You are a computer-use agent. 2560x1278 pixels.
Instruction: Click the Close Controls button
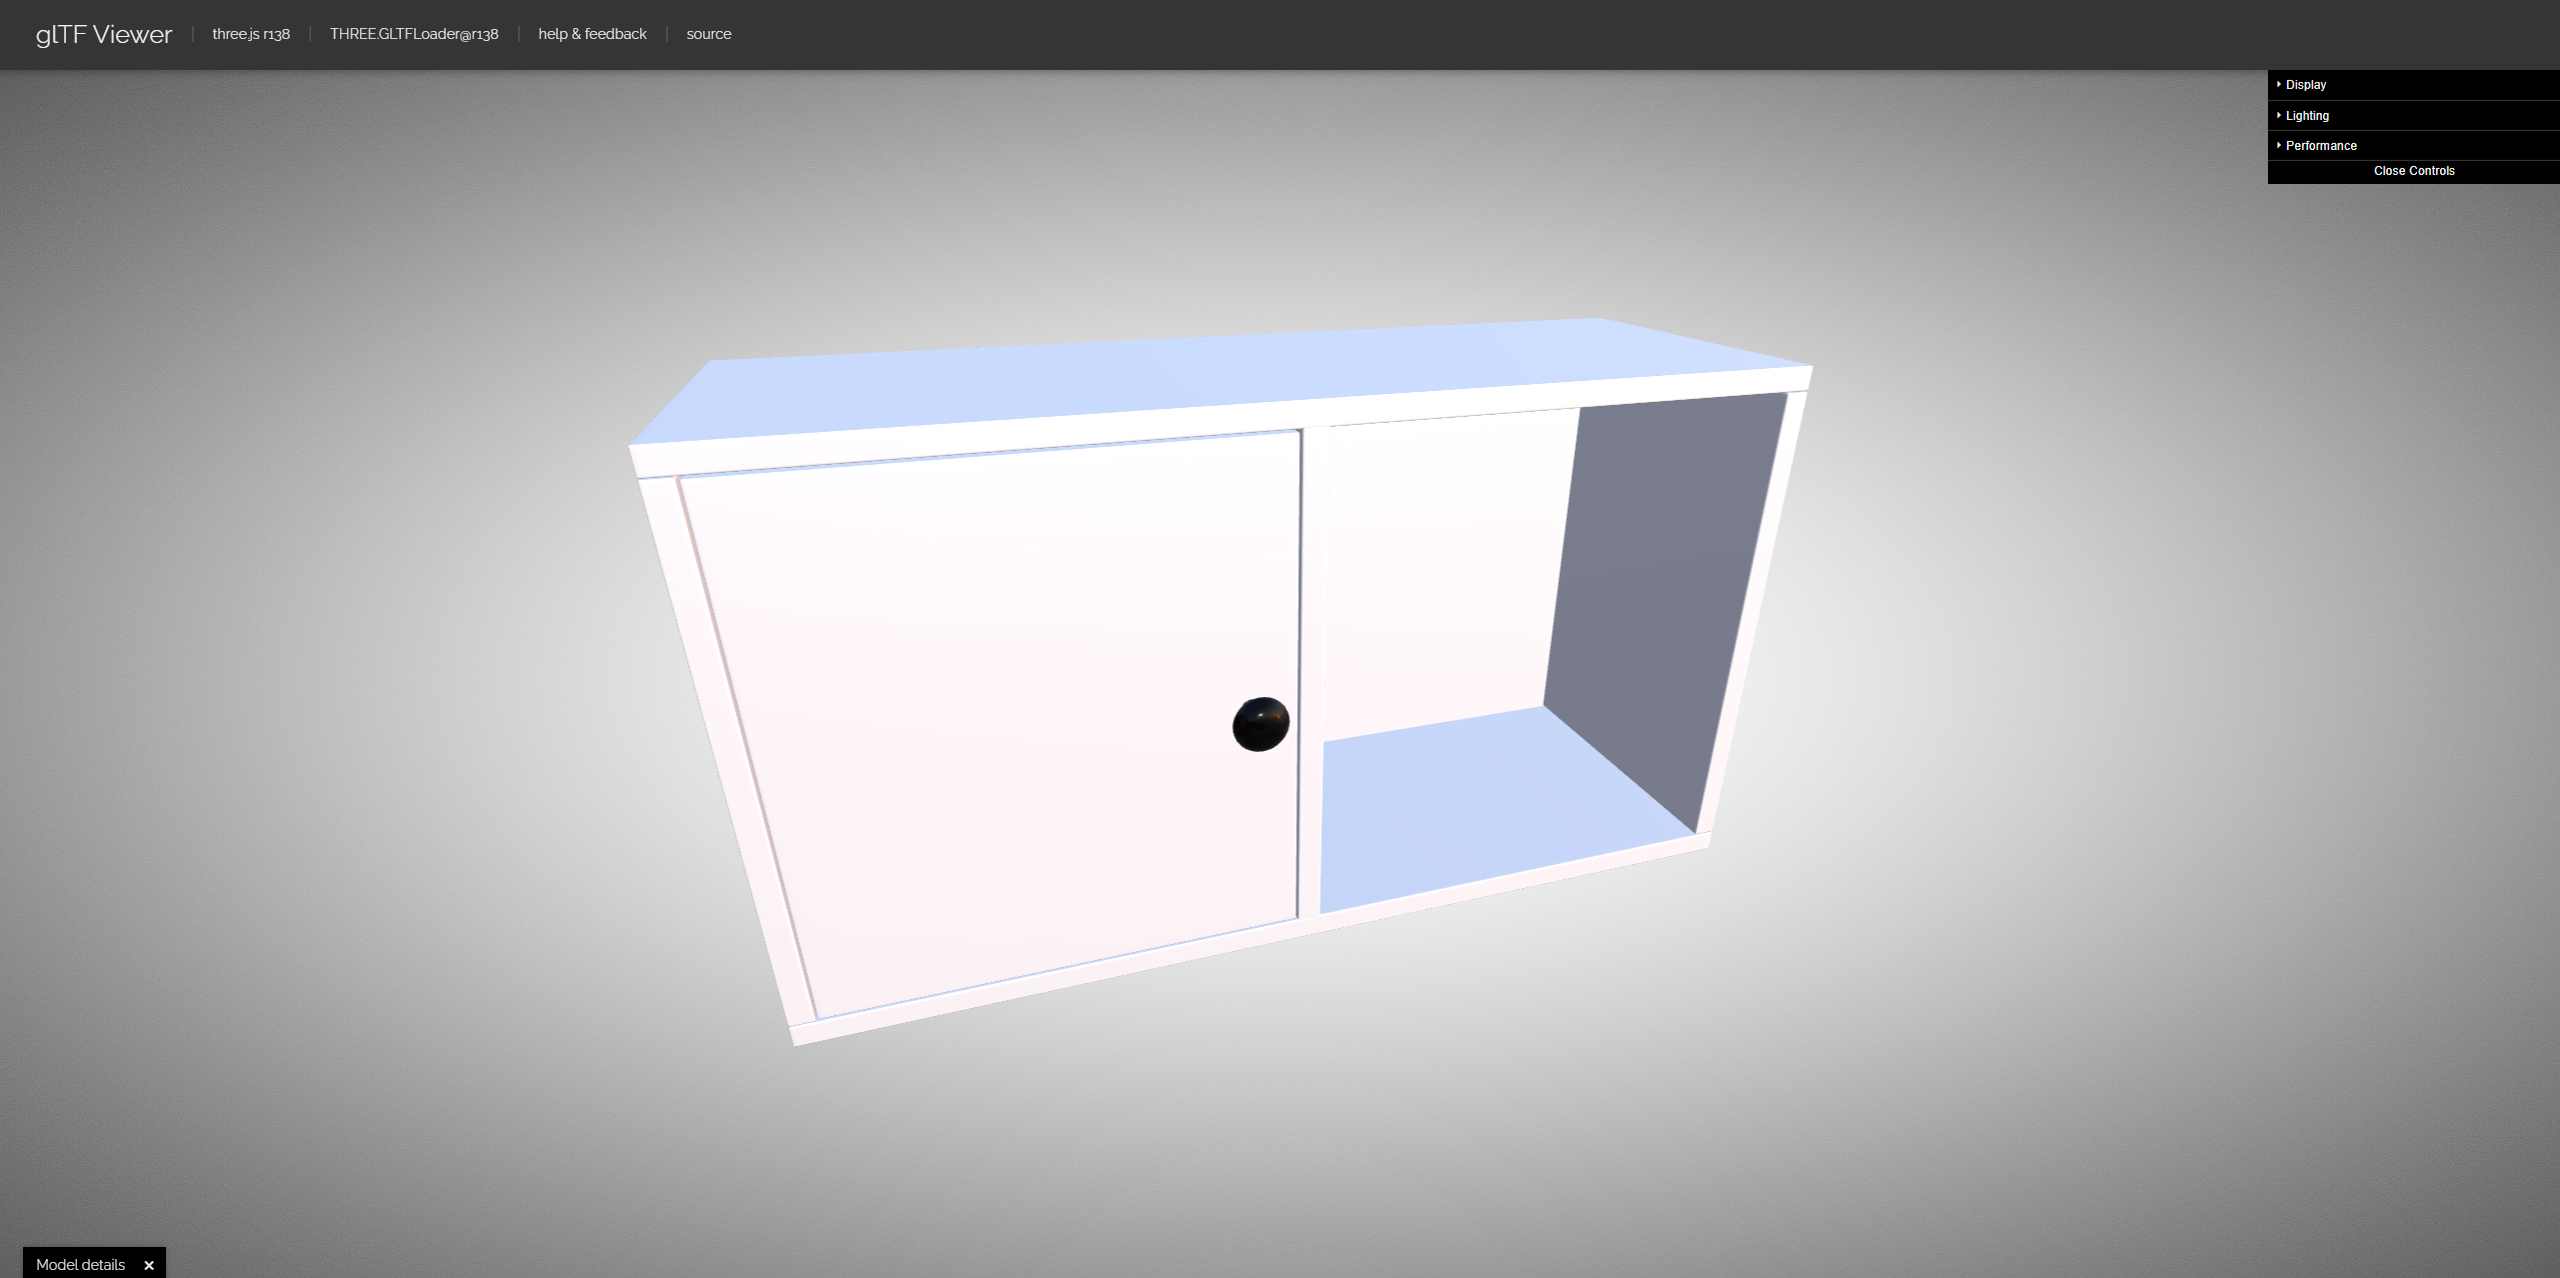click(2413, 171)
